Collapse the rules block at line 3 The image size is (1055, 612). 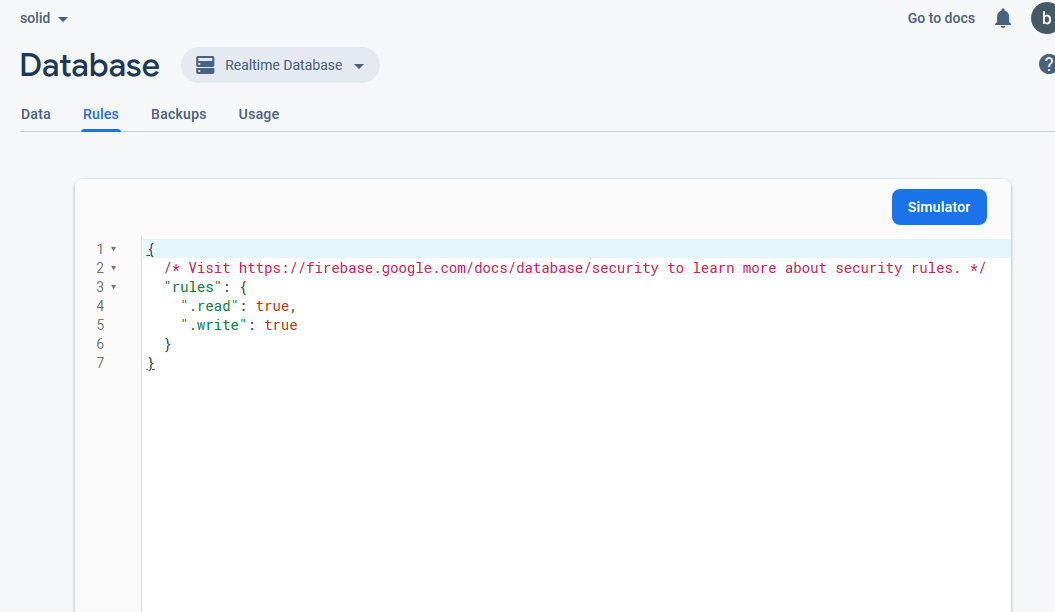[x=114, y=287]
